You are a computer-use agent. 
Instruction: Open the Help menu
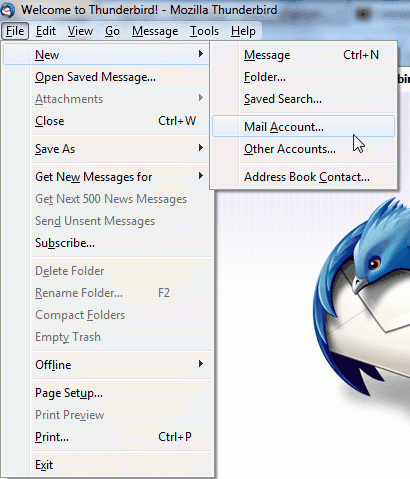pos(243,31)
